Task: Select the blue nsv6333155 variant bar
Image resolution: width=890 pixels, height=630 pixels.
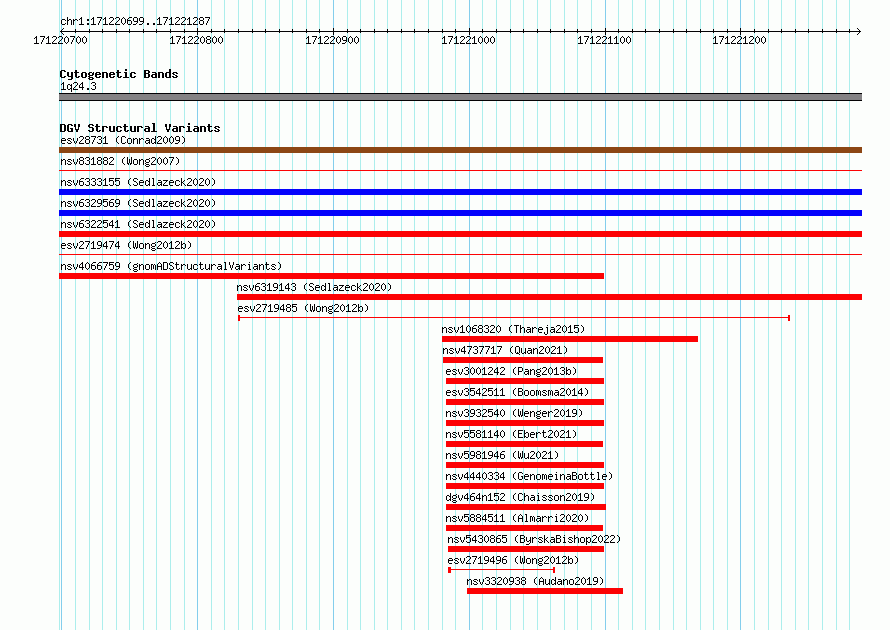Action: point(460,192)
